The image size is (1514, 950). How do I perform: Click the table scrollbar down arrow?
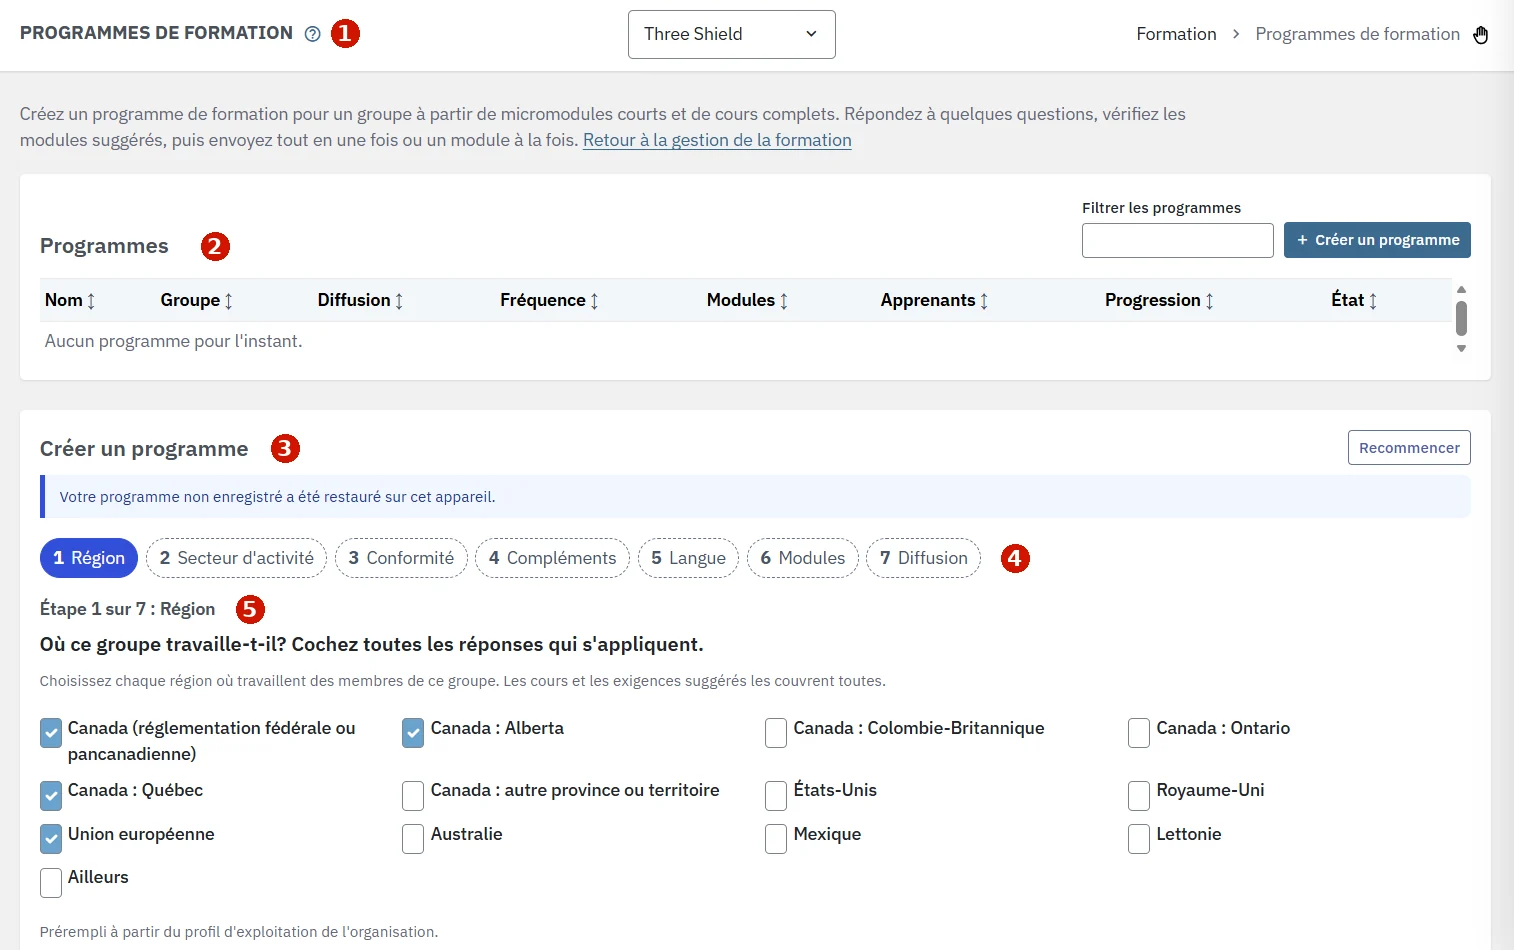(1461, 349)
